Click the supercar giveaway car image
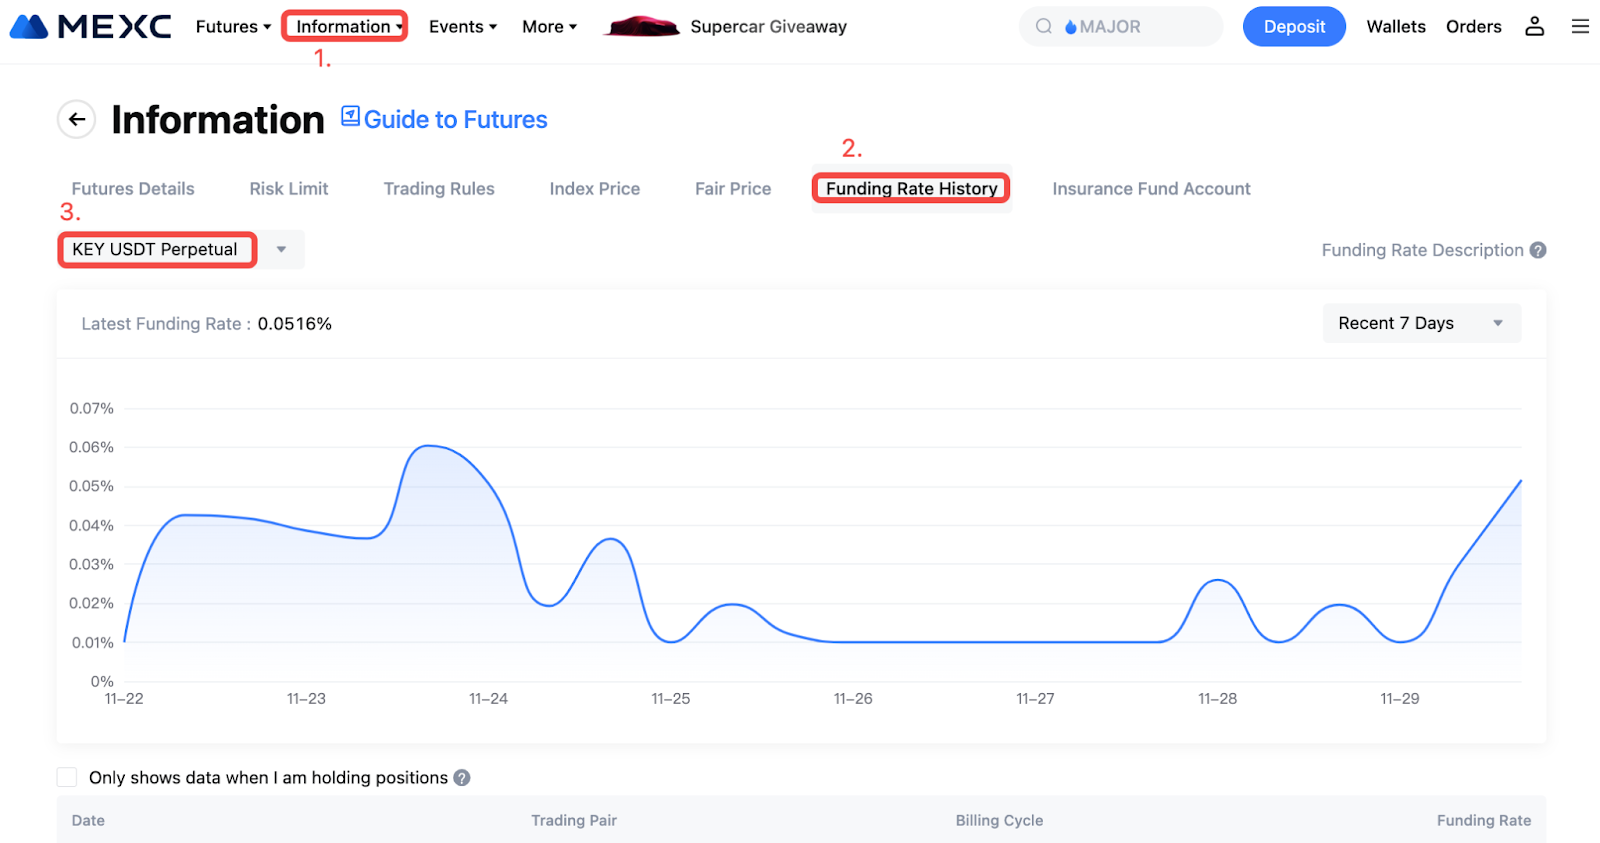Image resolution: width=1600 pixels, height=843 pixels. point(642,27)
